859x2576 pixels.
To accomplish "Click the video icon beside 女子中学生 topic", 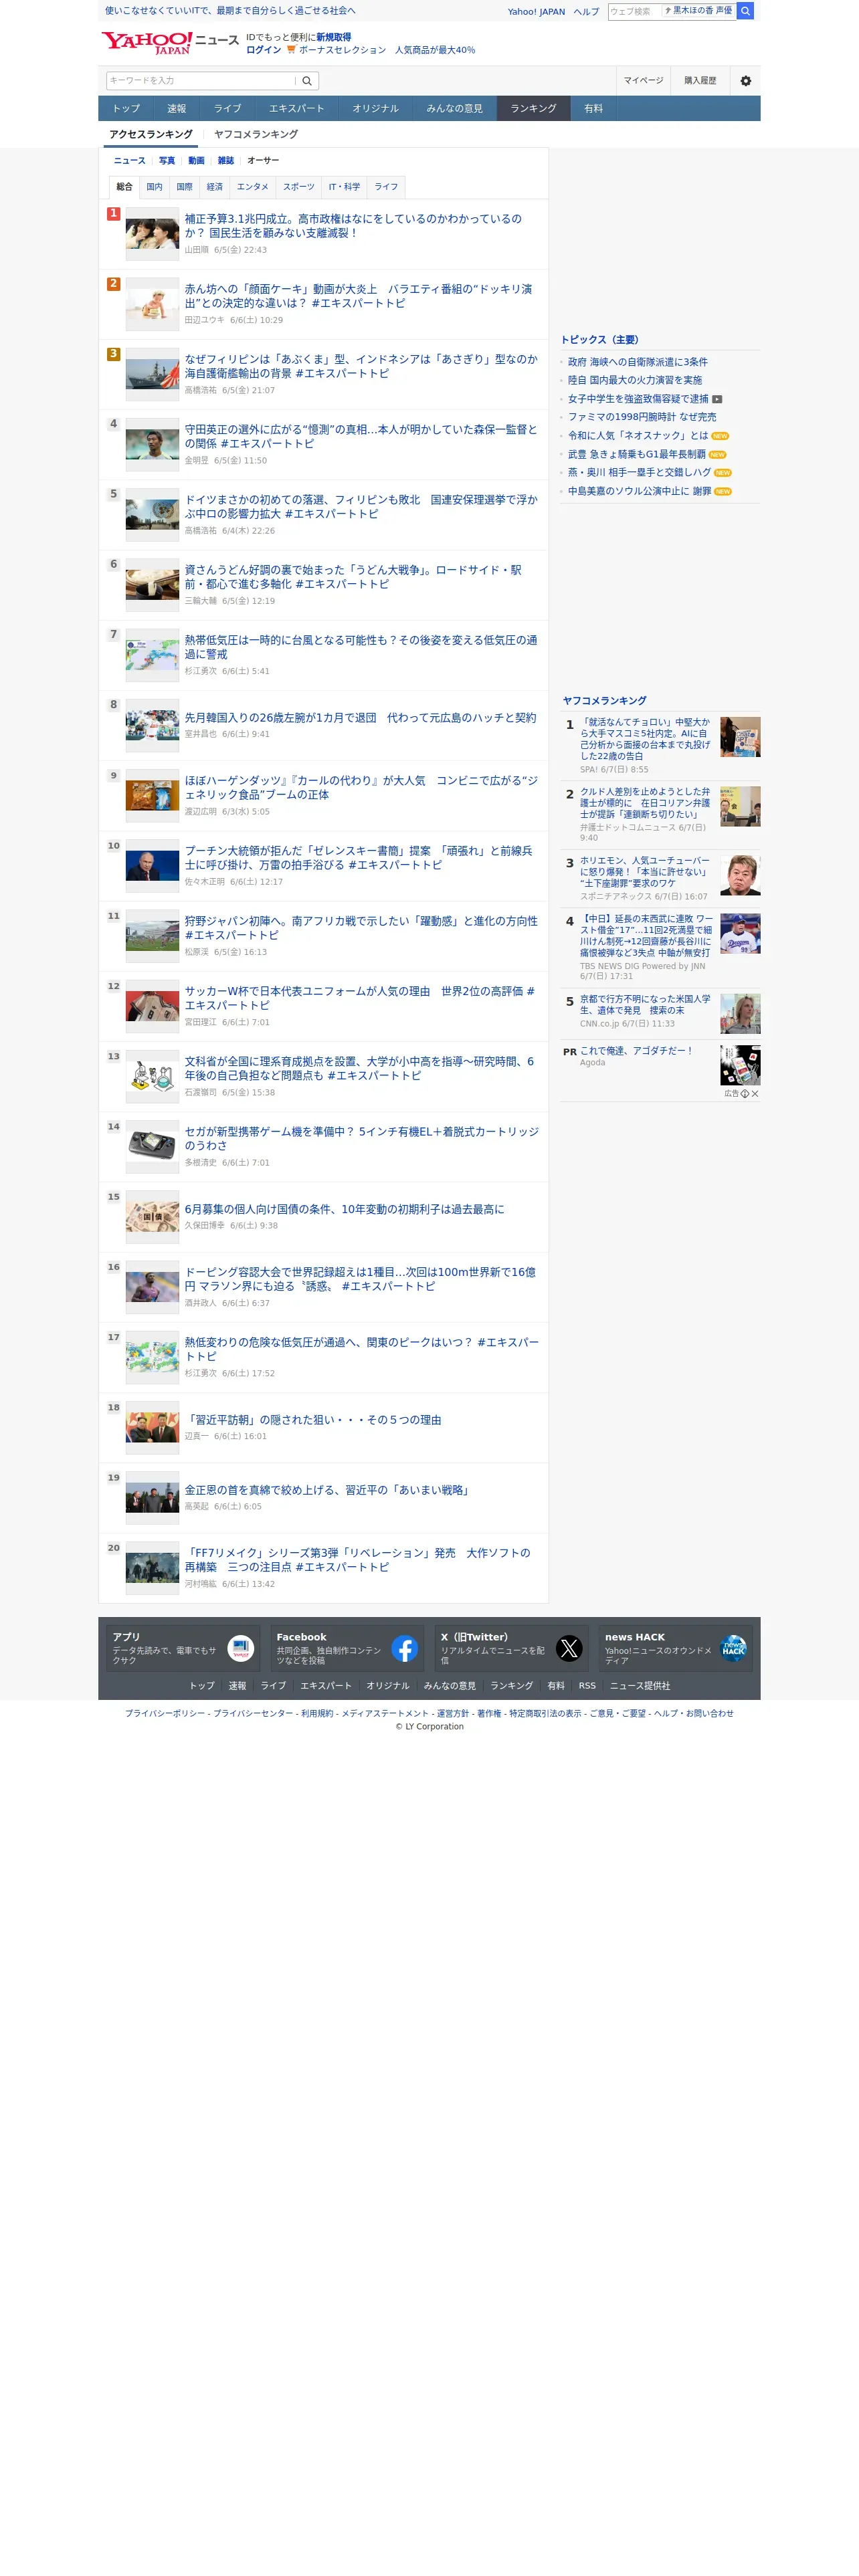I will (x=717, y=399).
